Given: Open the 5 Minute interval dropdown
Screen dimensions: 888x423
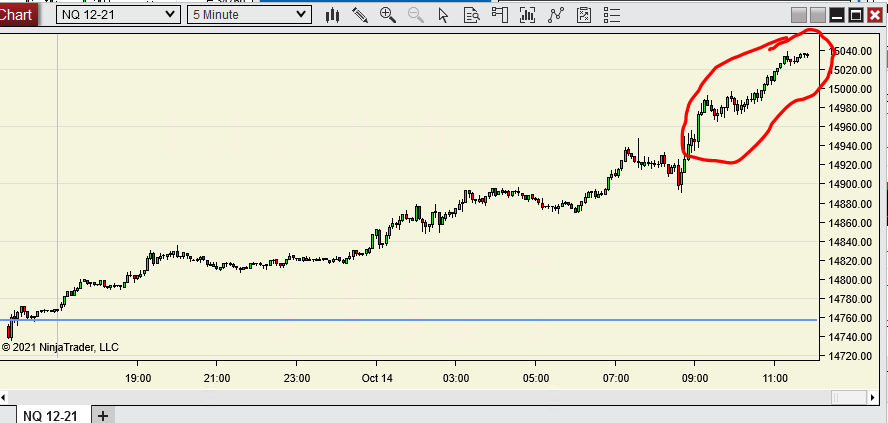Looking at the screenshot, I should click(x=249, y=15).
